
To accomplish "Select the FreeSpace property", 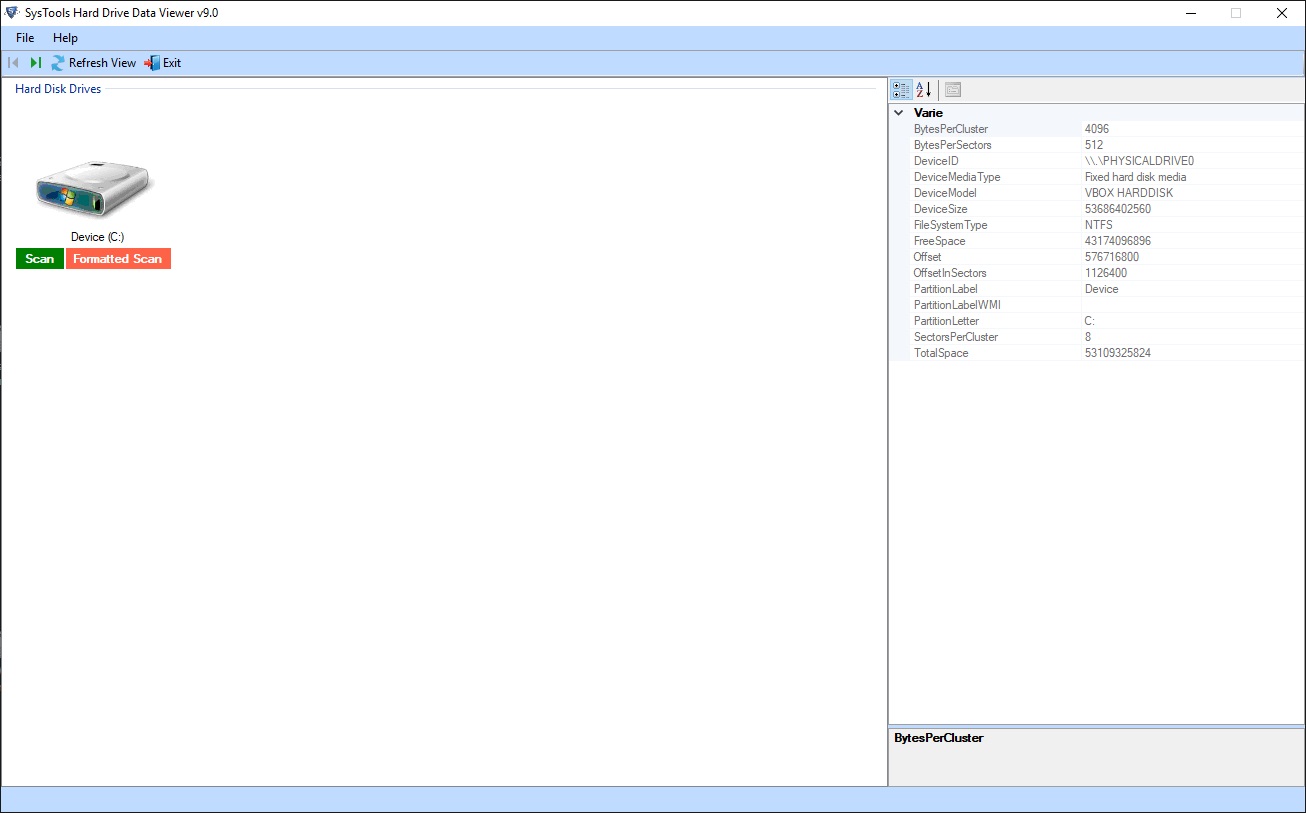I will [x=940, y=241].
